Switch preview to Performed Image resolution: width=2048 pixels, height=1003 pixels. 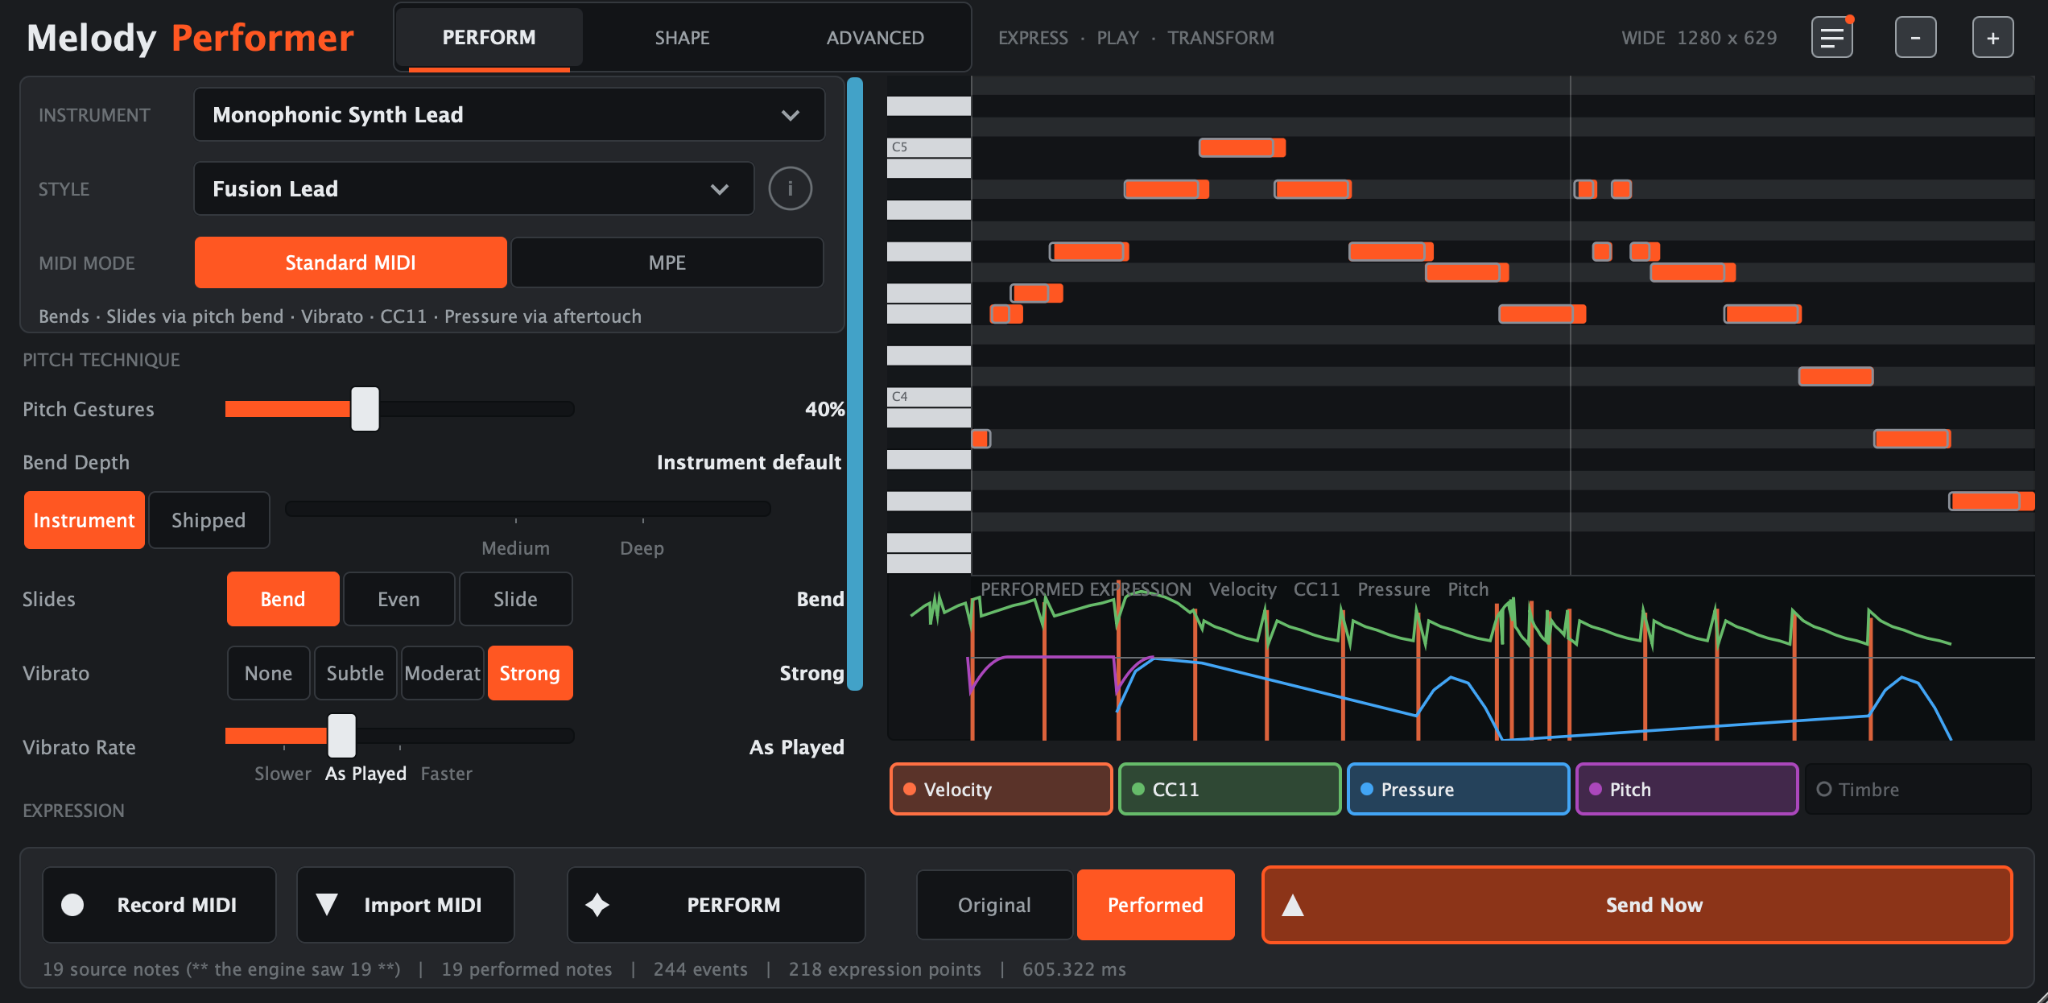coord(1155,905)
